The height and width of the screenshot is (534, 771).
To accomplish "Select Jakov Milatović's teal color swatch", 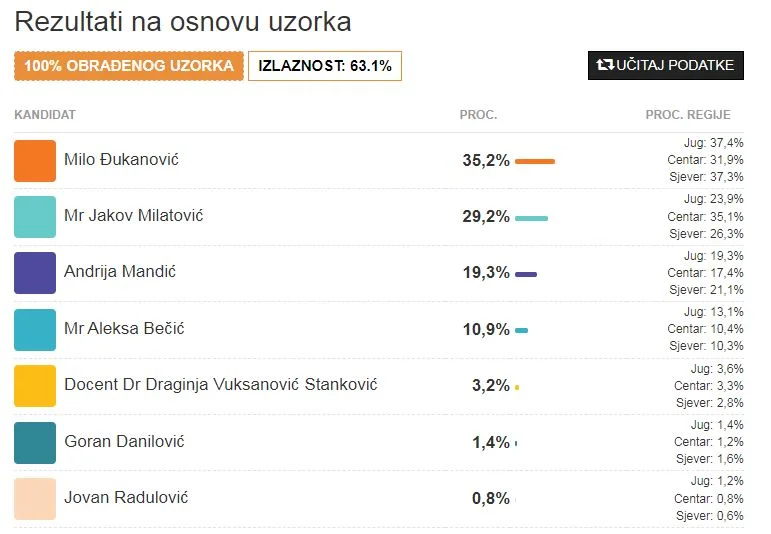I will pyautogui.click(x=35, y=217).
